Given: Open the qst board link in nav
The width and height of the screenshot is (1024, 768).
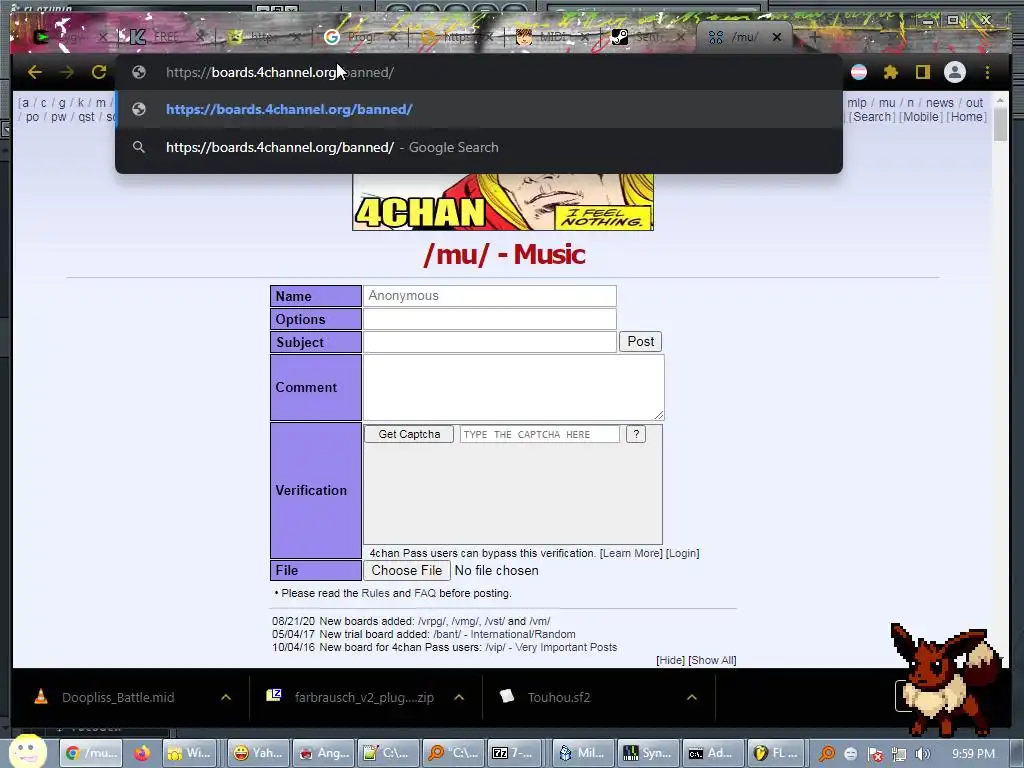Looking at the screenshot, I should [86, 117].
